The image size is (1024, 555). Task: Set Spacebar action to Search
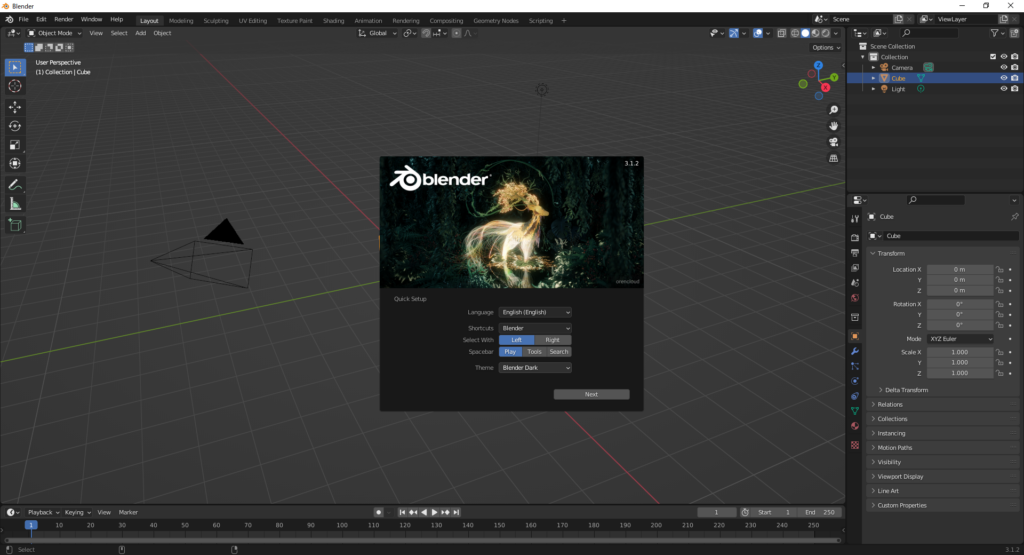(559, 351)
